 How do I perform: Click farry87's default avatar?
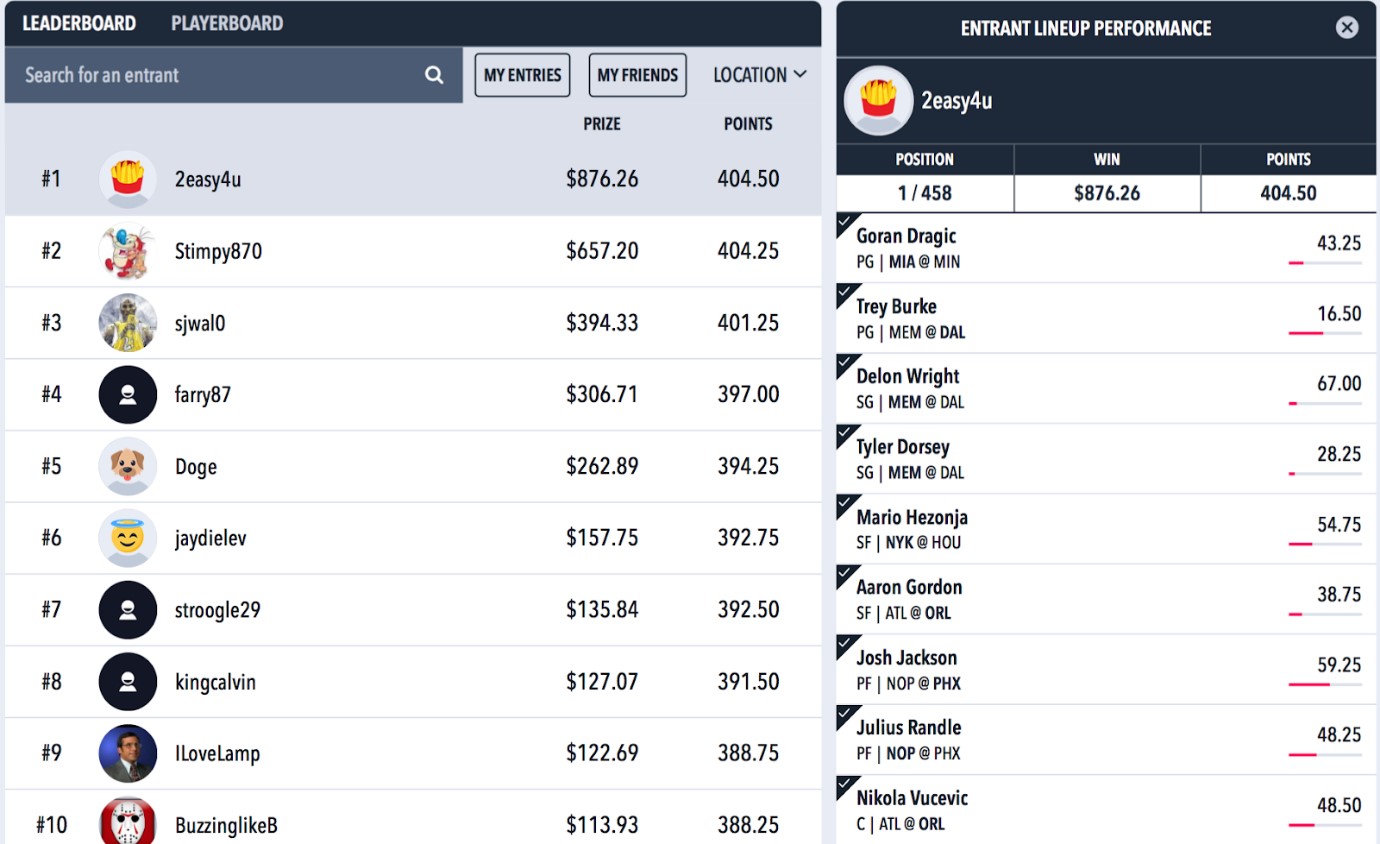point(127,395)
